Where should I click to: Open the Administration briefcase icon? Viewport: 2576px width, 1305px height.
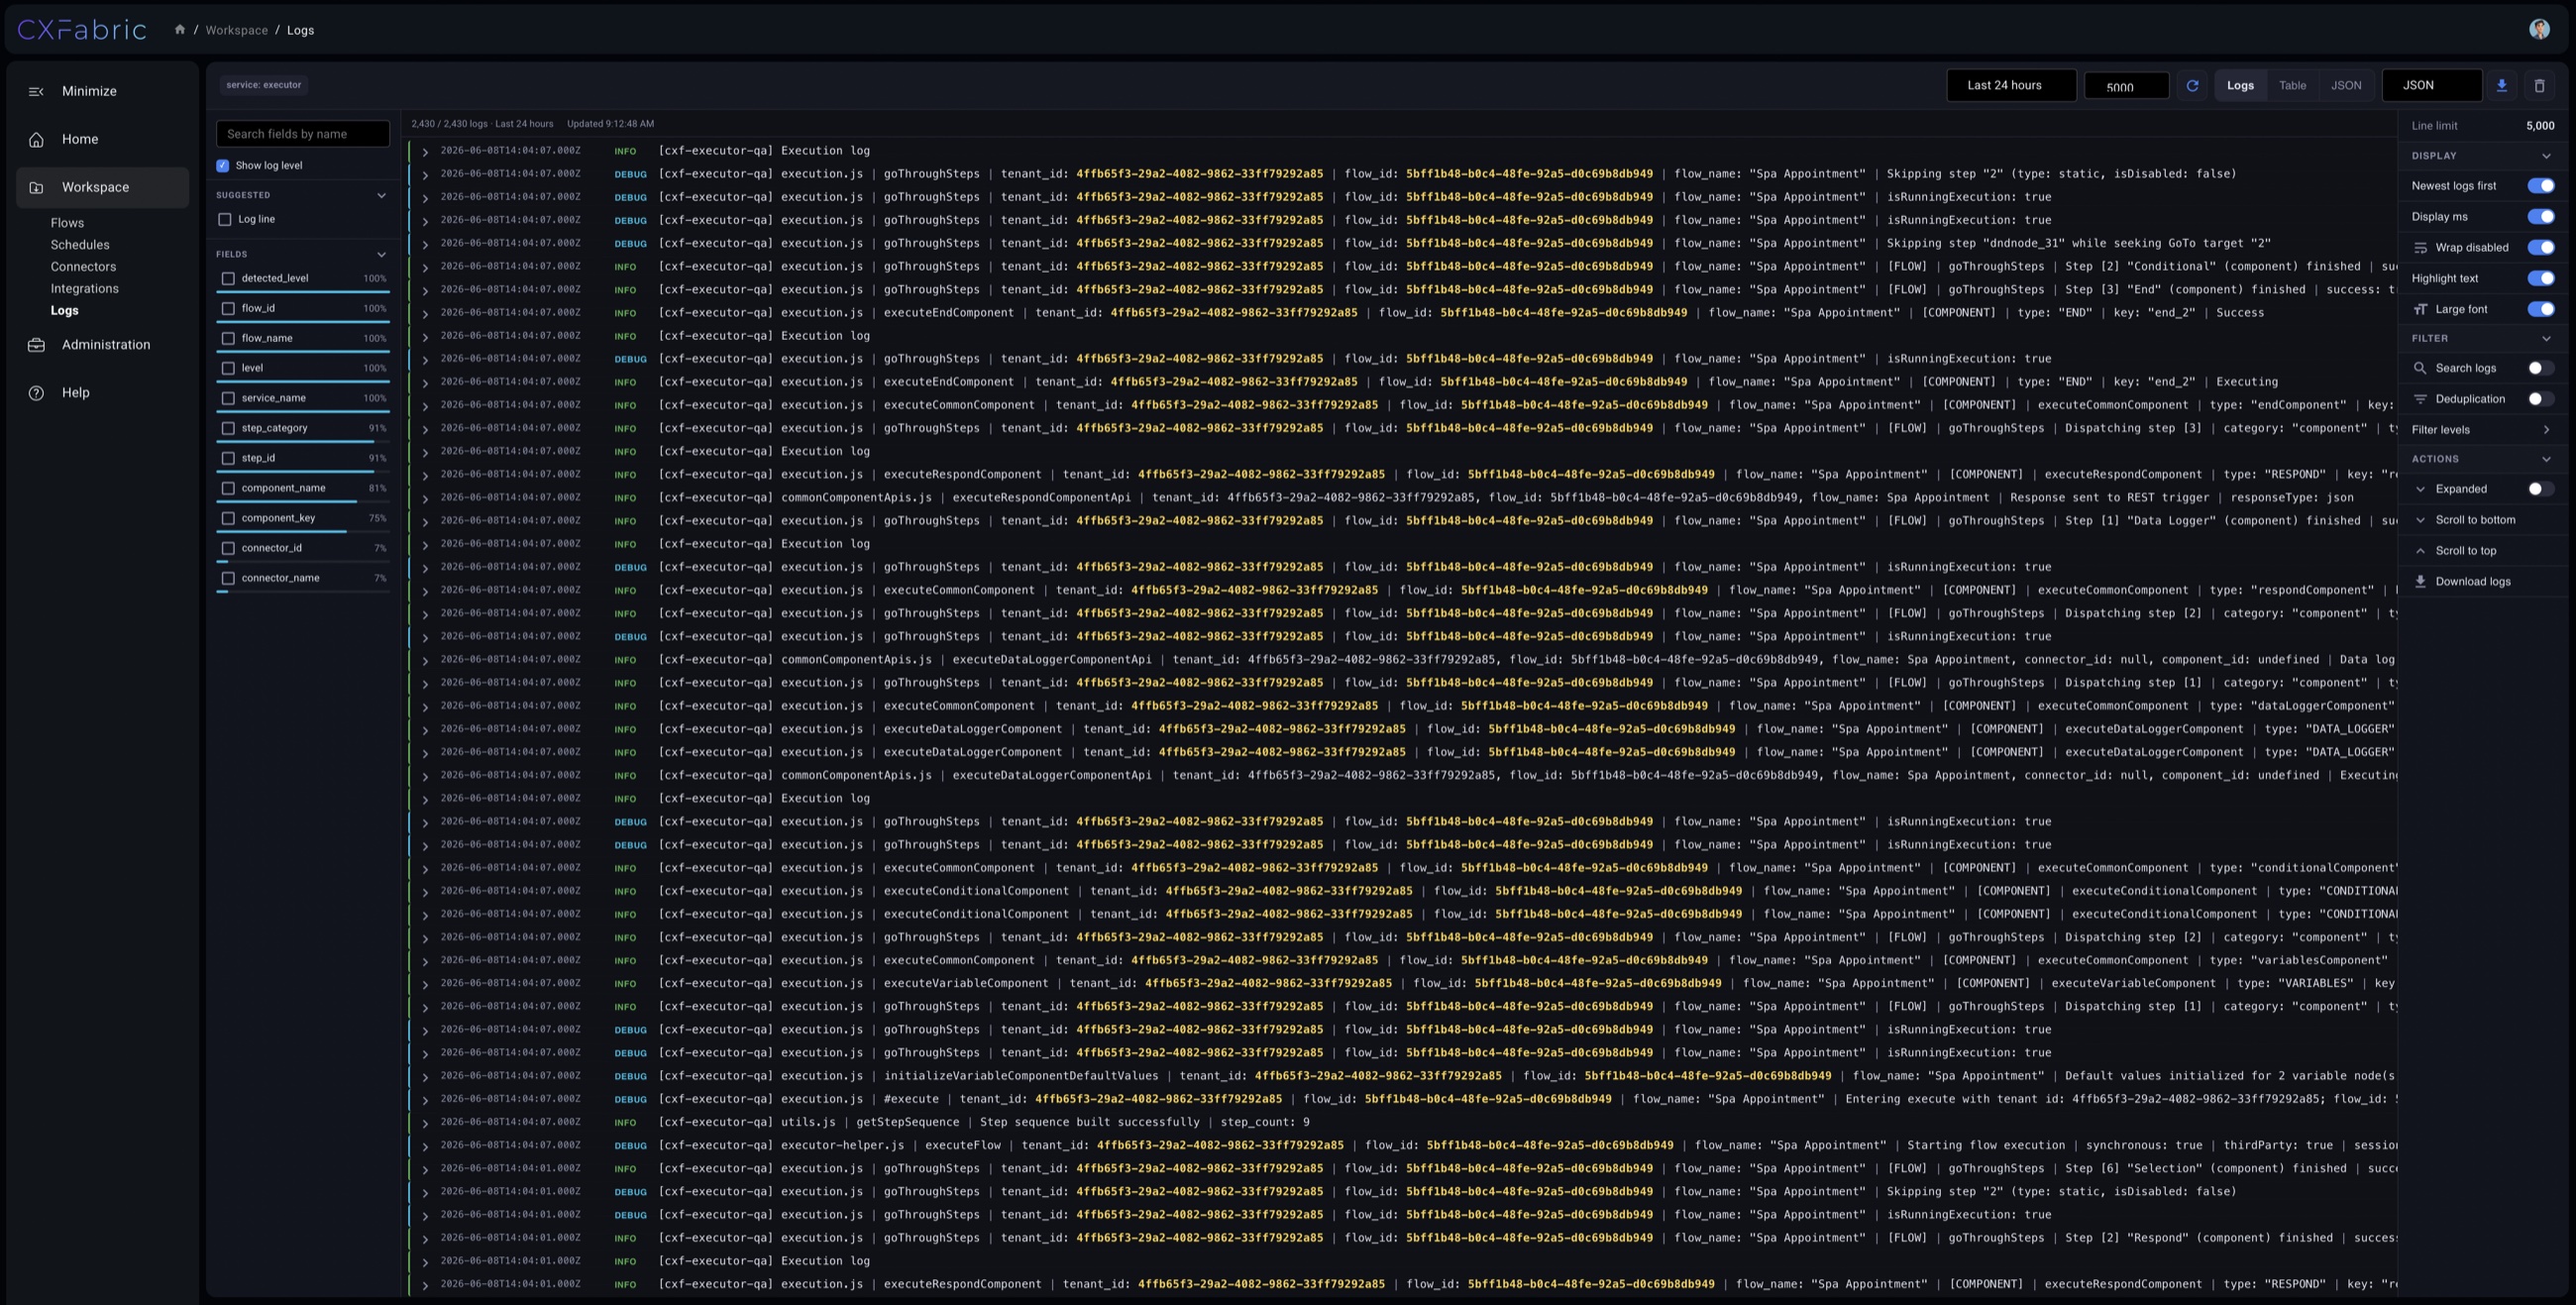point(36,345)
